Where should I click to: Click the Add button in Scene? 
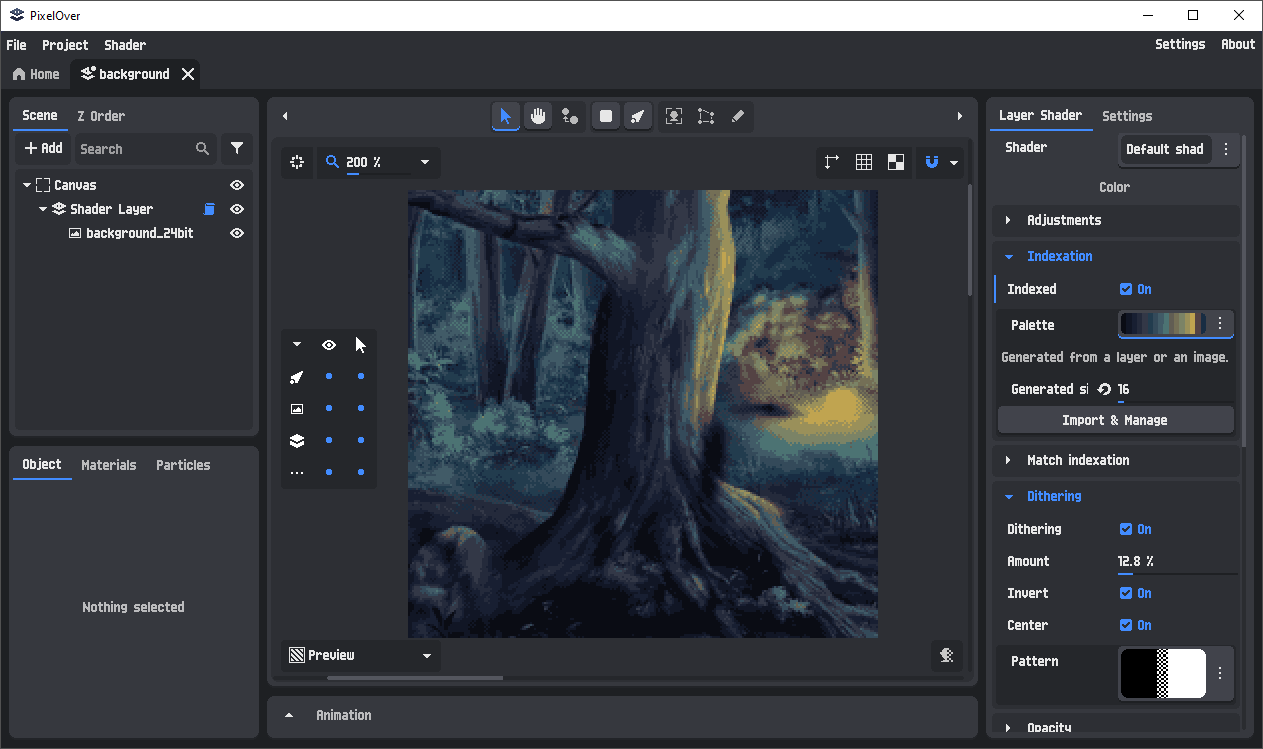[x=43, y=148]
